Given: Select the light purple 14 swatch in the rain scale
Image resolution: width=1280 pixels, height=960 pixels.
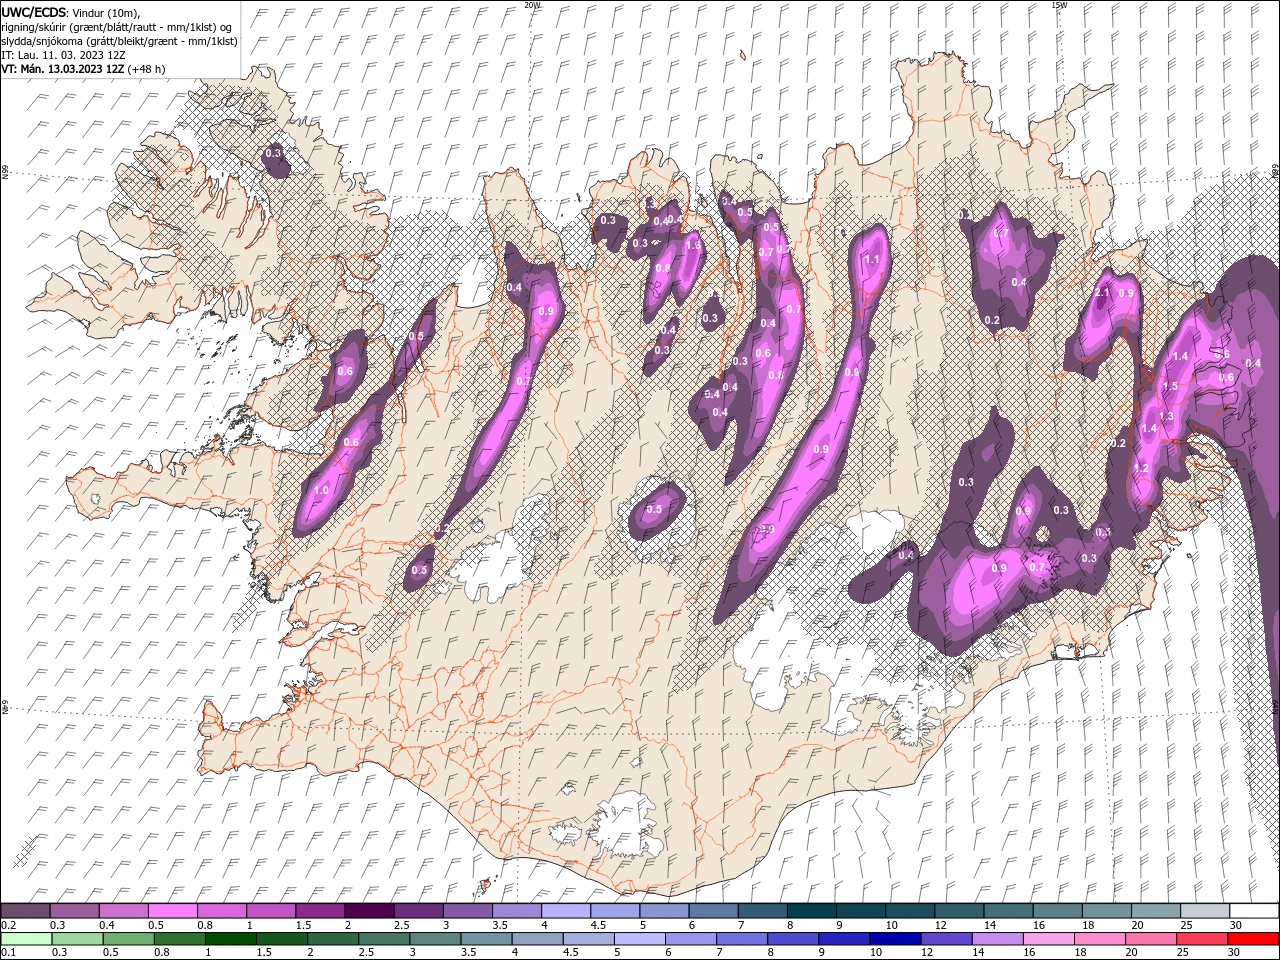Looking at the screenshot, I should pyautogui.click(x=998, y=939).
